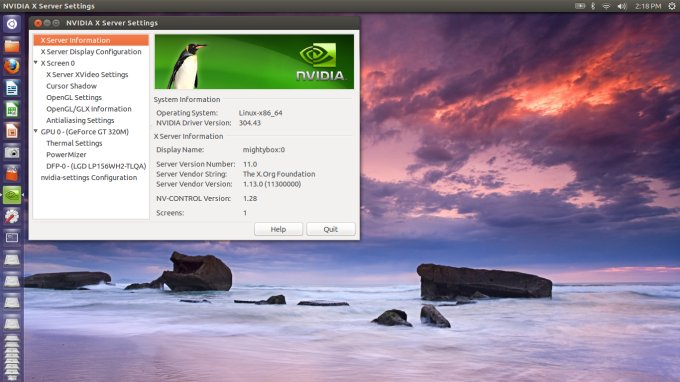
Task: Open the Bluetooth indicator menu
Action: [x=593, y=6]
